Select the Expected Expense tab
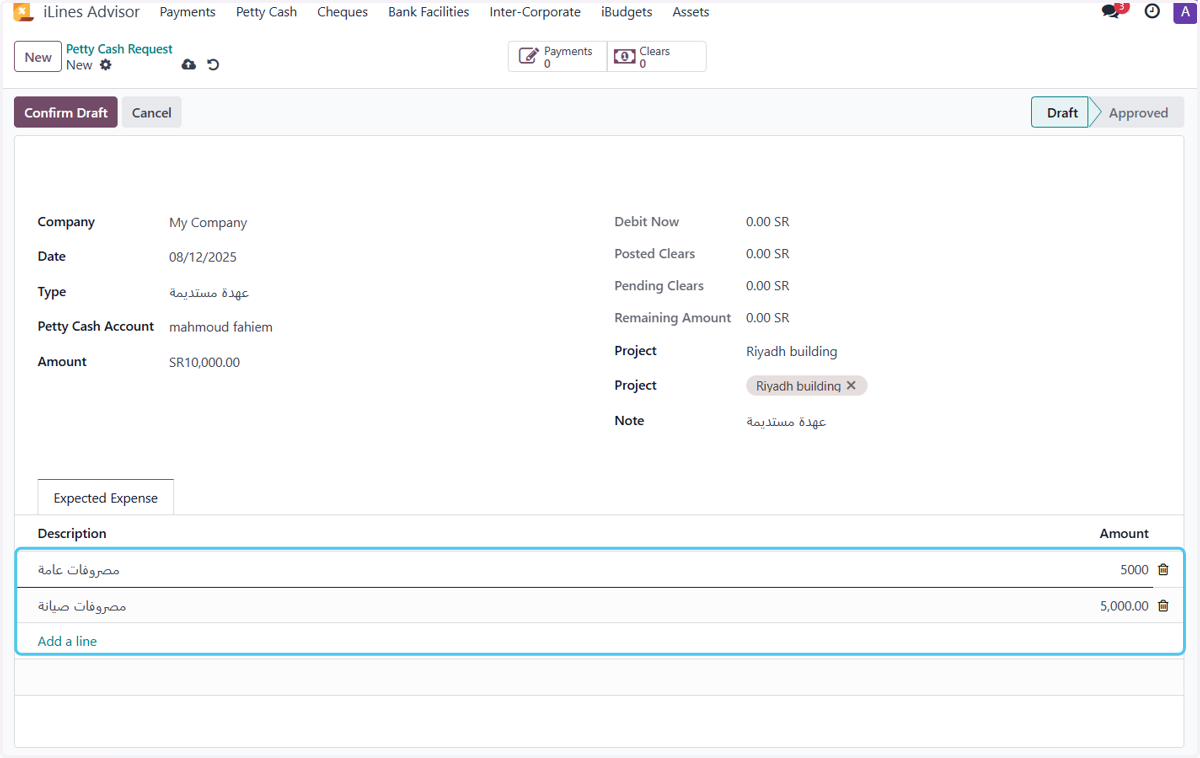Image resolution: width=1200 pixels, height=758 pixels. tap(106, 498)
